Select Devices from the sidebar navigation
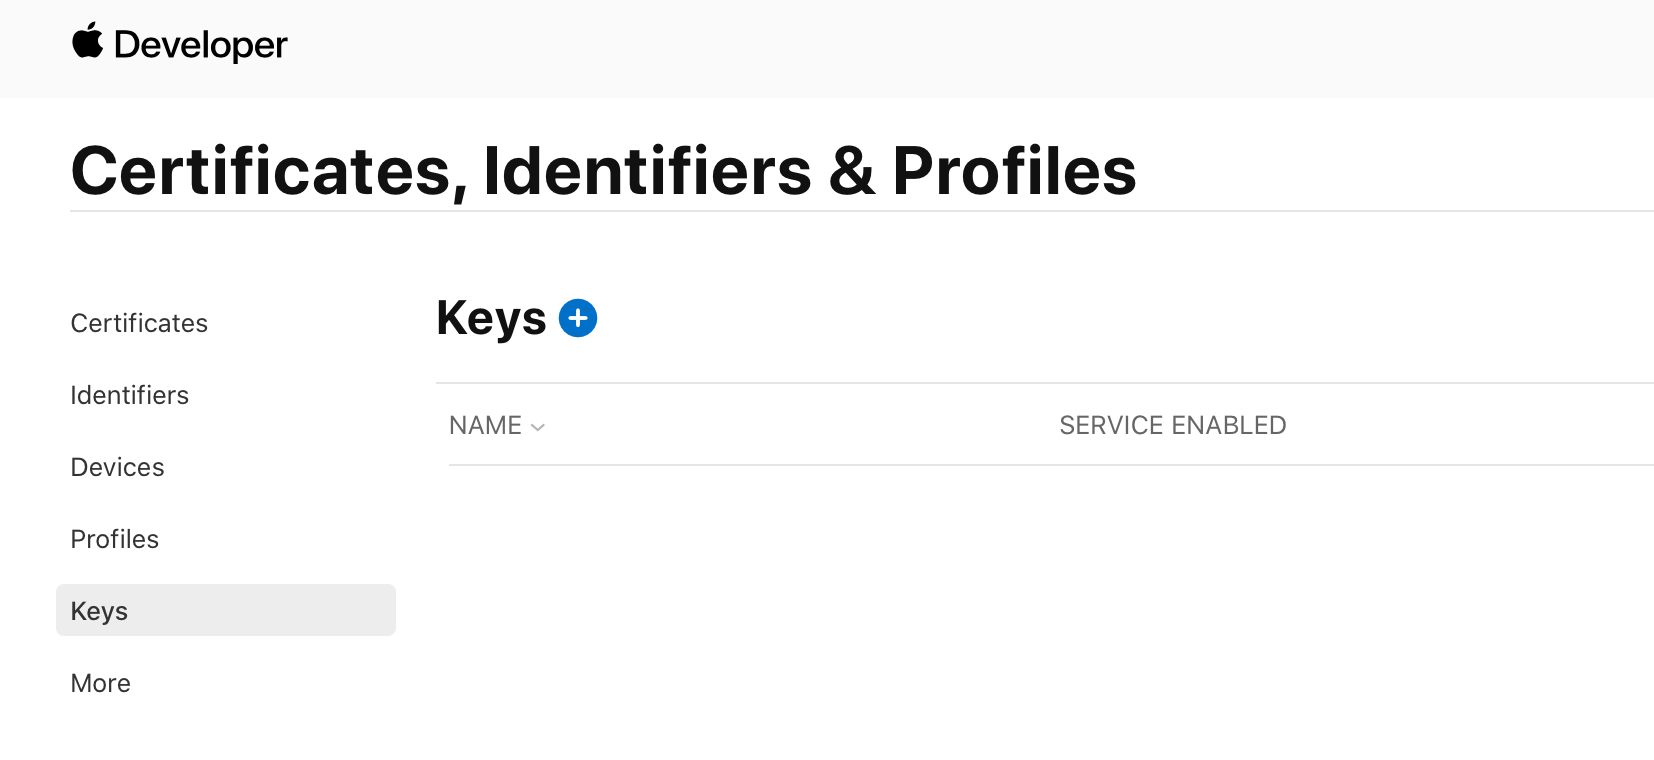The height and width of the screenshot is (760, 1654). [118, 467]
